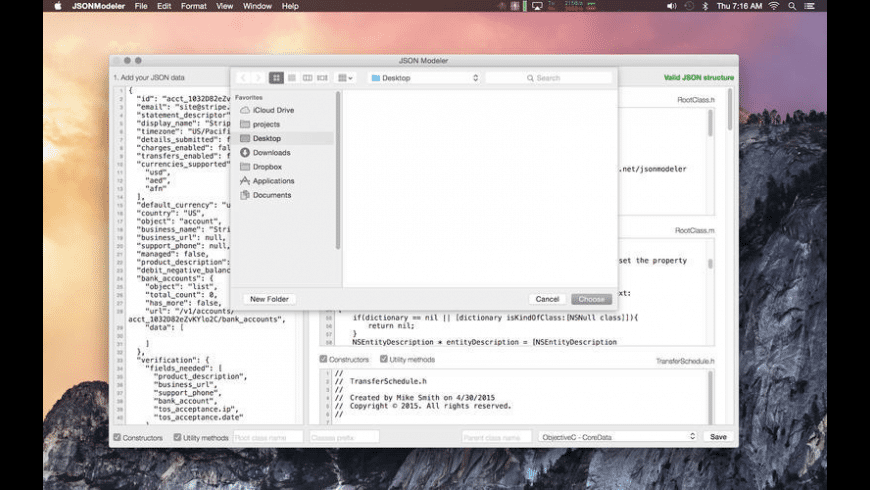The height and width of the screenshot is (490, 870).
Task: Switch file dialog to column view
Action: (307, 78)
